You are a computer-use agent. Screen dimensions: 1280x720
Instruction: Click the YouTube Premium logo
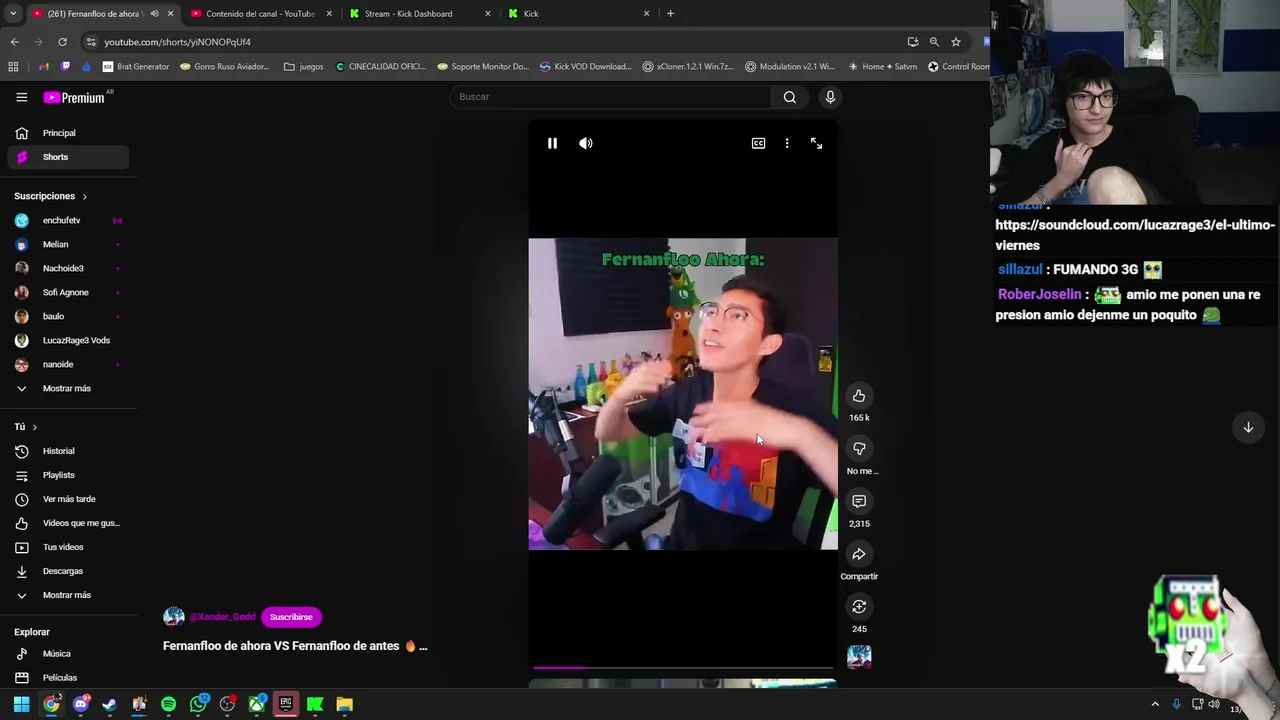[x=74, y=97]
